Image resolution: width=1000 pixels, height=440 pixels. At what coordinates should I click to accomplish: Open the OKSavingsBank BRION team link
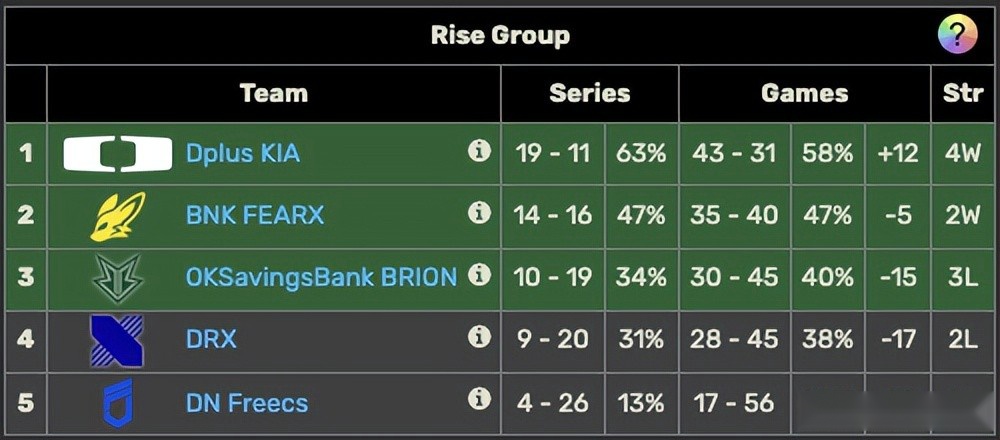coord(321,277)
